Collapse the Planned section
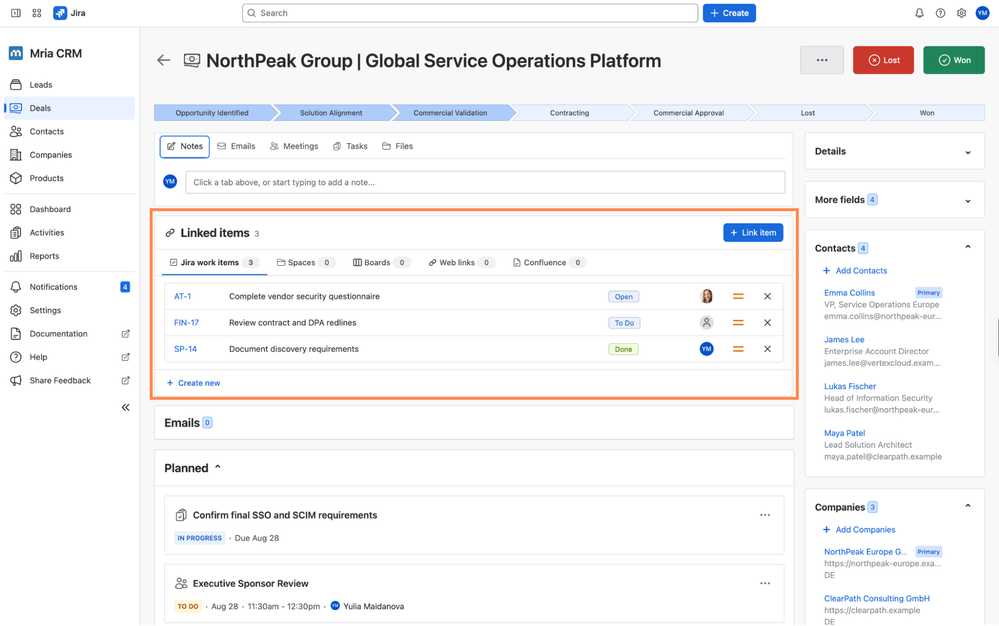999x626 pixels. [217, 467]
